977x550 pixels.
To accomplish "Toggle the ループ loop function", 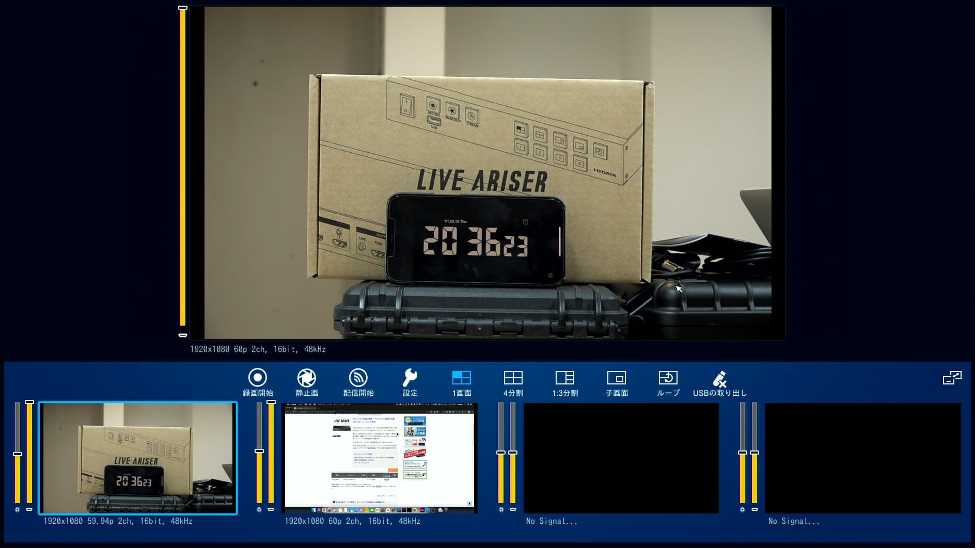I will pos(668,378).
